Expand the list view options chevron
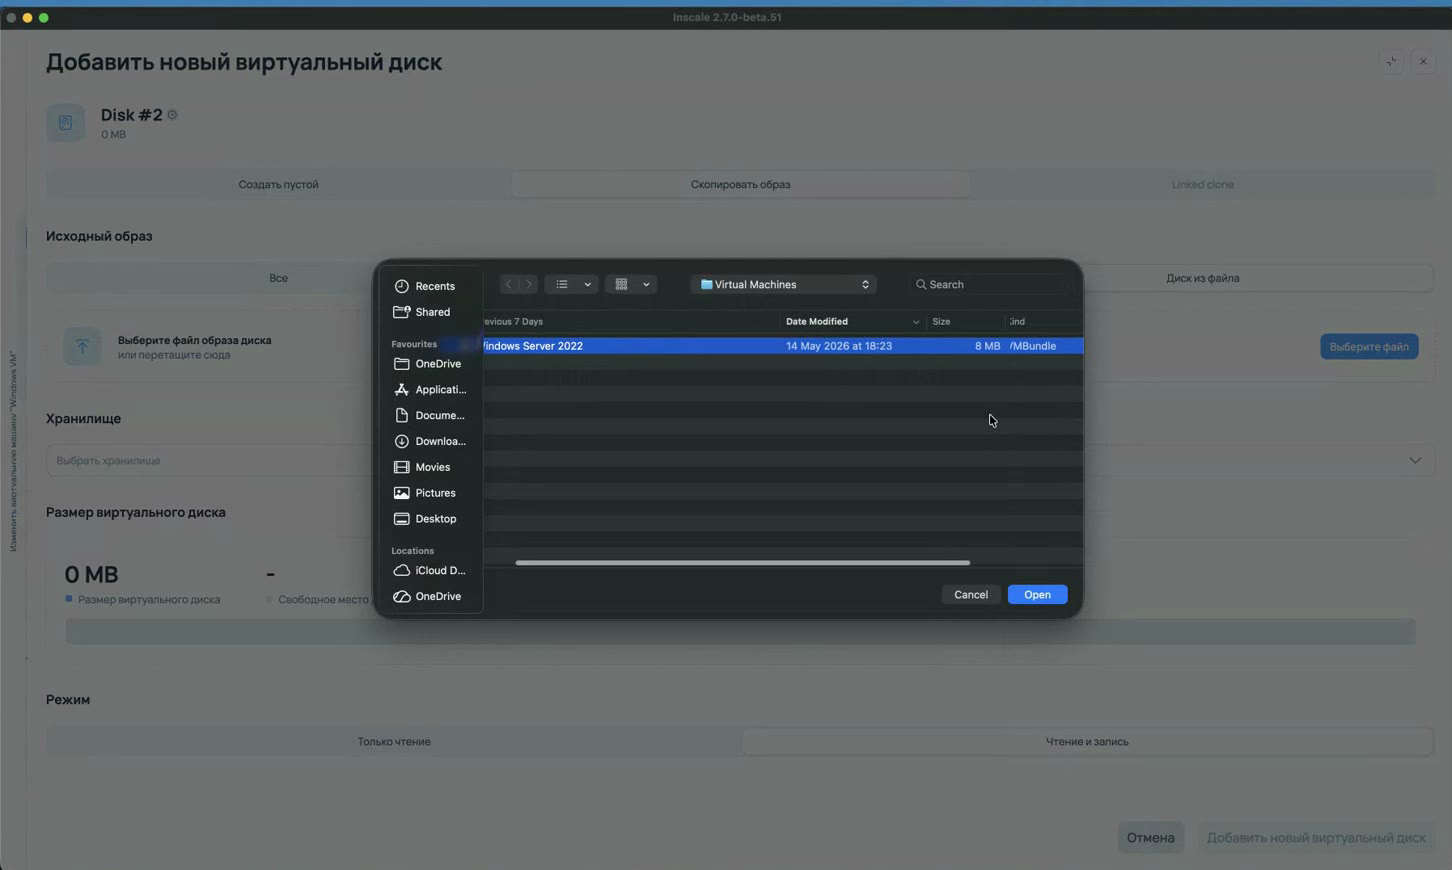This screenshot has height=870, width=1452. point(588,285)
